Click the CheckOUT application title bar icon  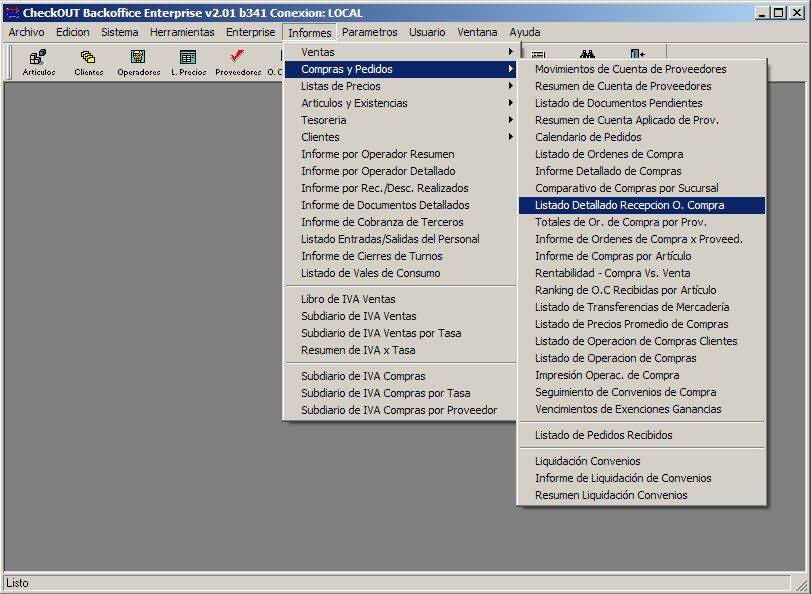12,12
